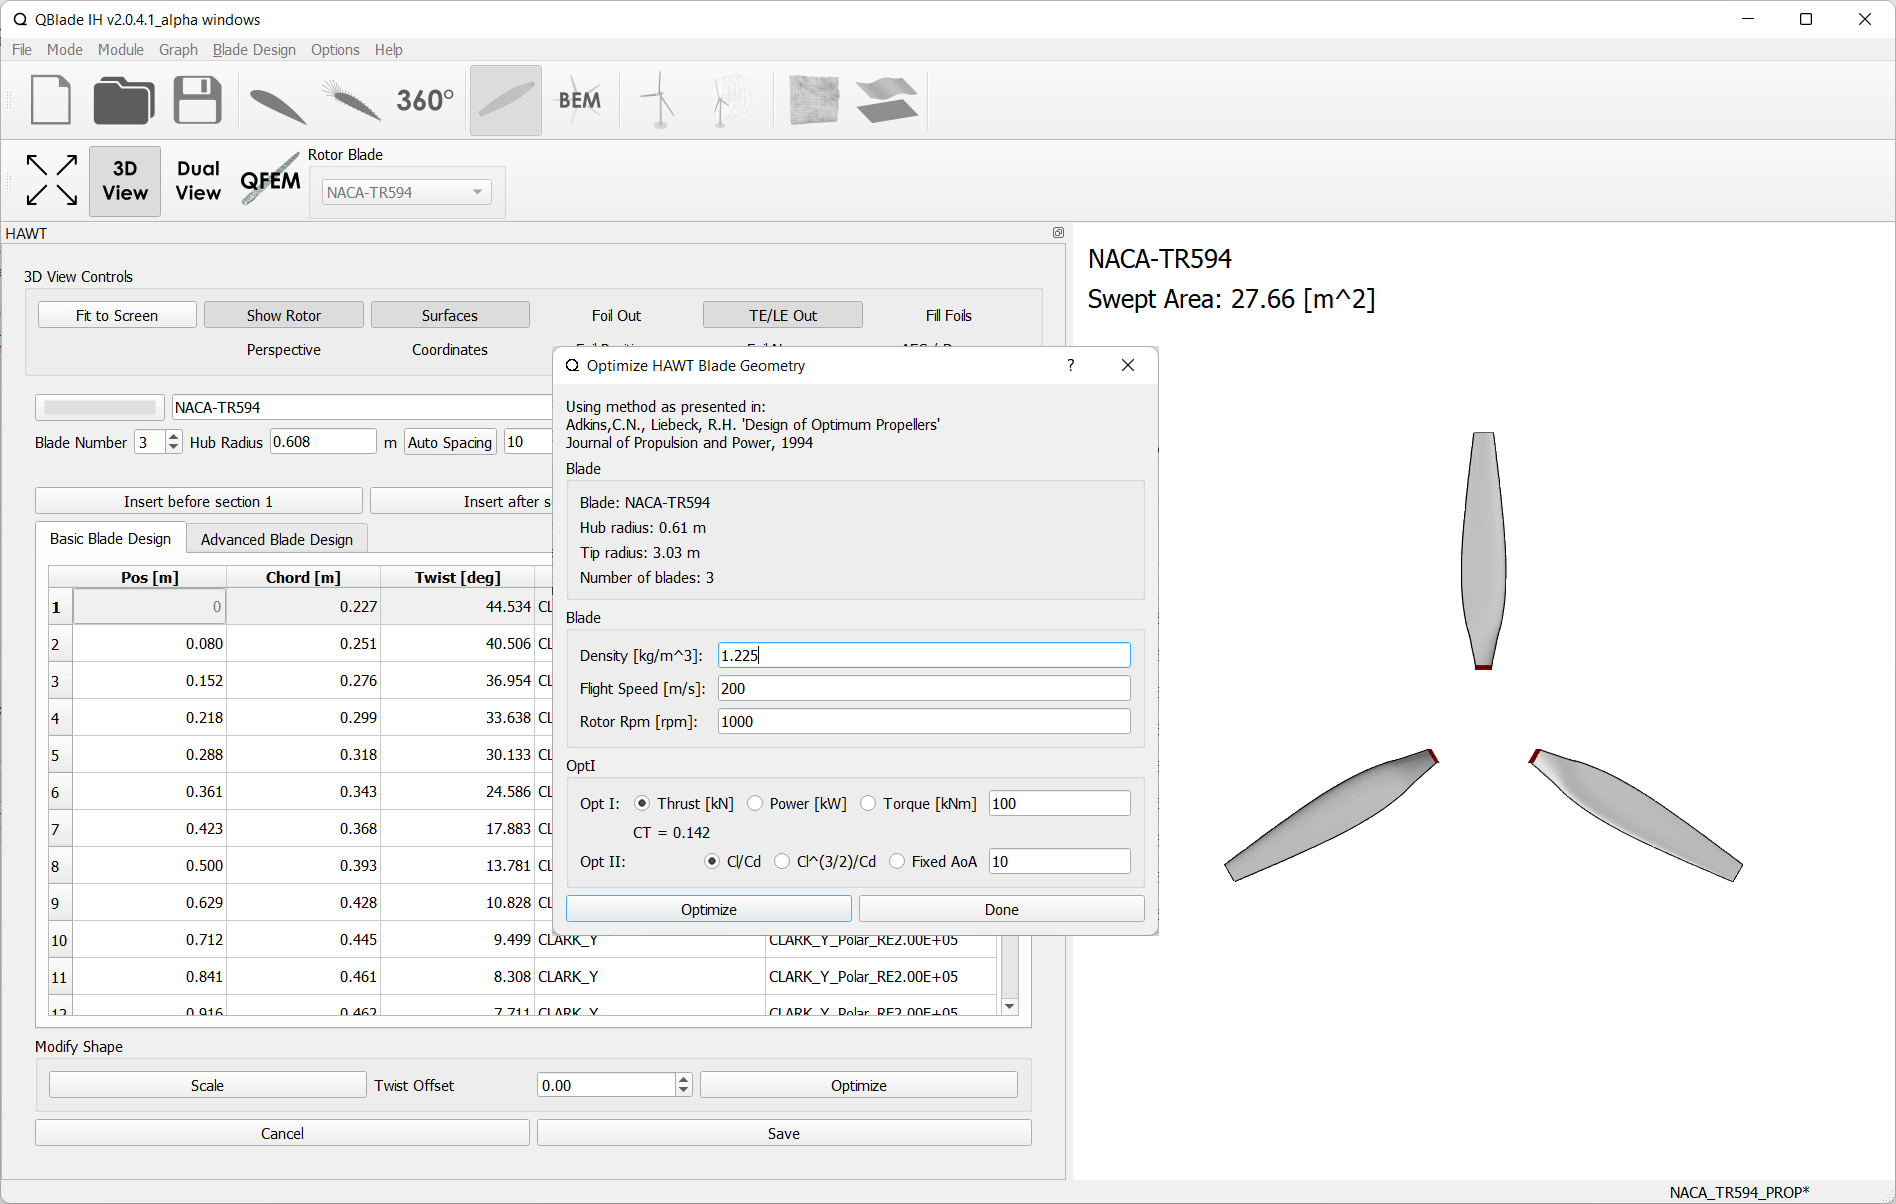Select the Thrust [kN] radio button

coord(641,803)
